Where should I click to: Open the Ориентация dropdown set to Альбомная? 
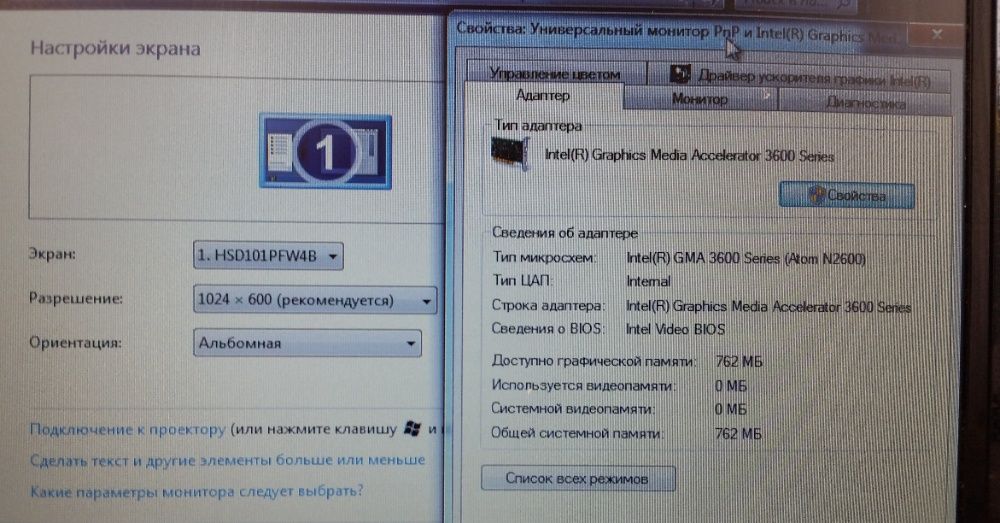pyautogui.click(x=307, y=343)
